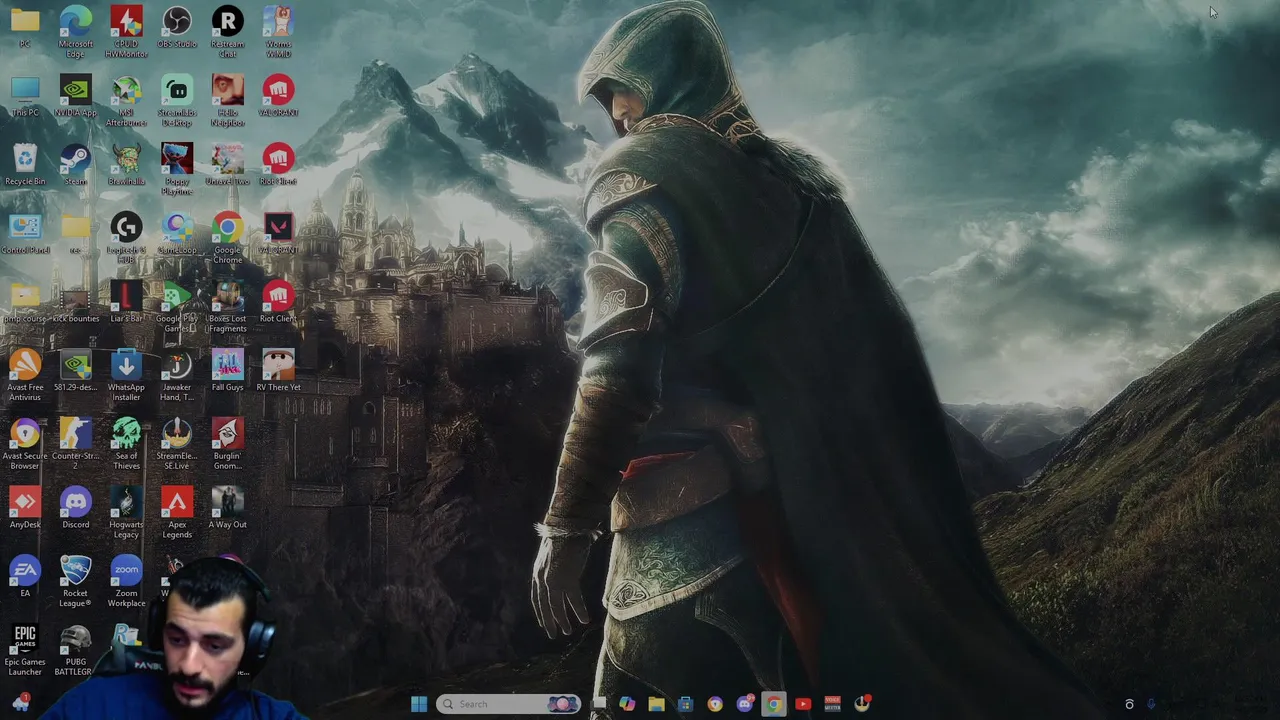
Task: Select the Worms W.M.D desktop icon
Action: 278,32
